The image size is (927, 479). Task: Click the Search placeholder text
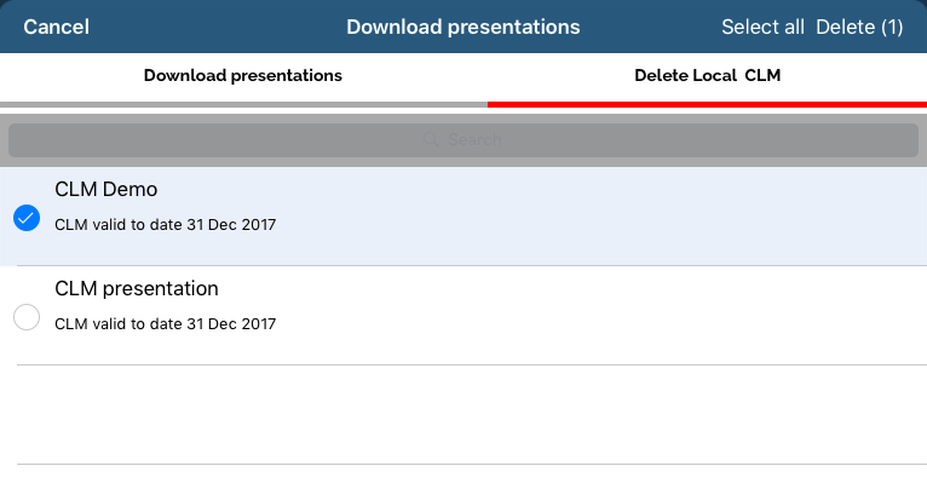(x=475, y=140)
